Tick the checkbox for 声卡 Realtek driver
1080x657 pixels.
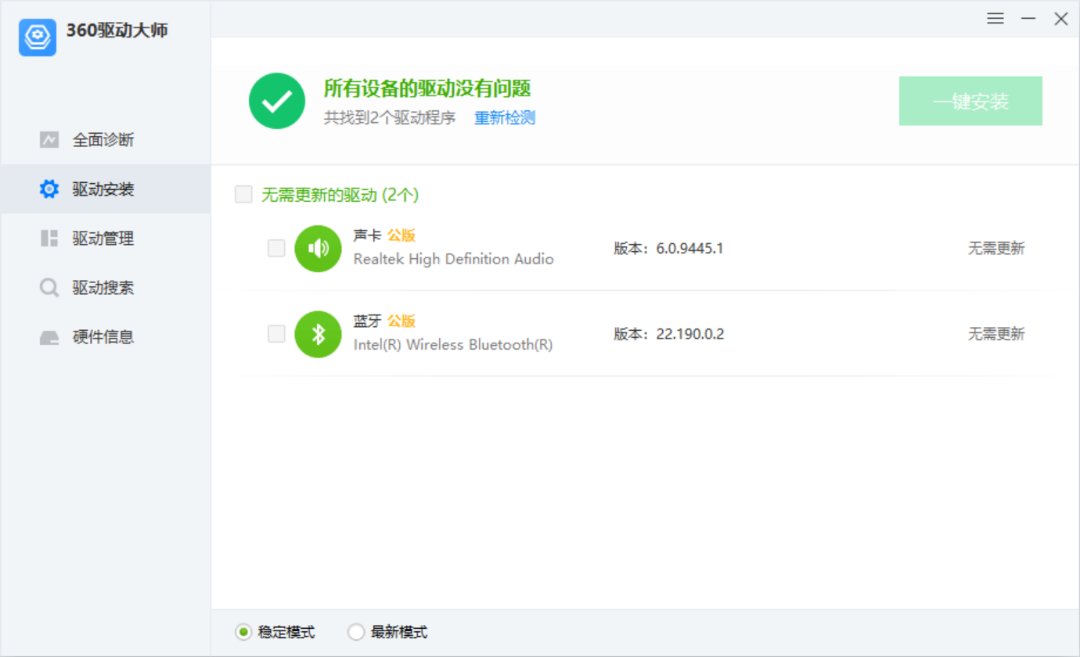(x=276, y=248)
